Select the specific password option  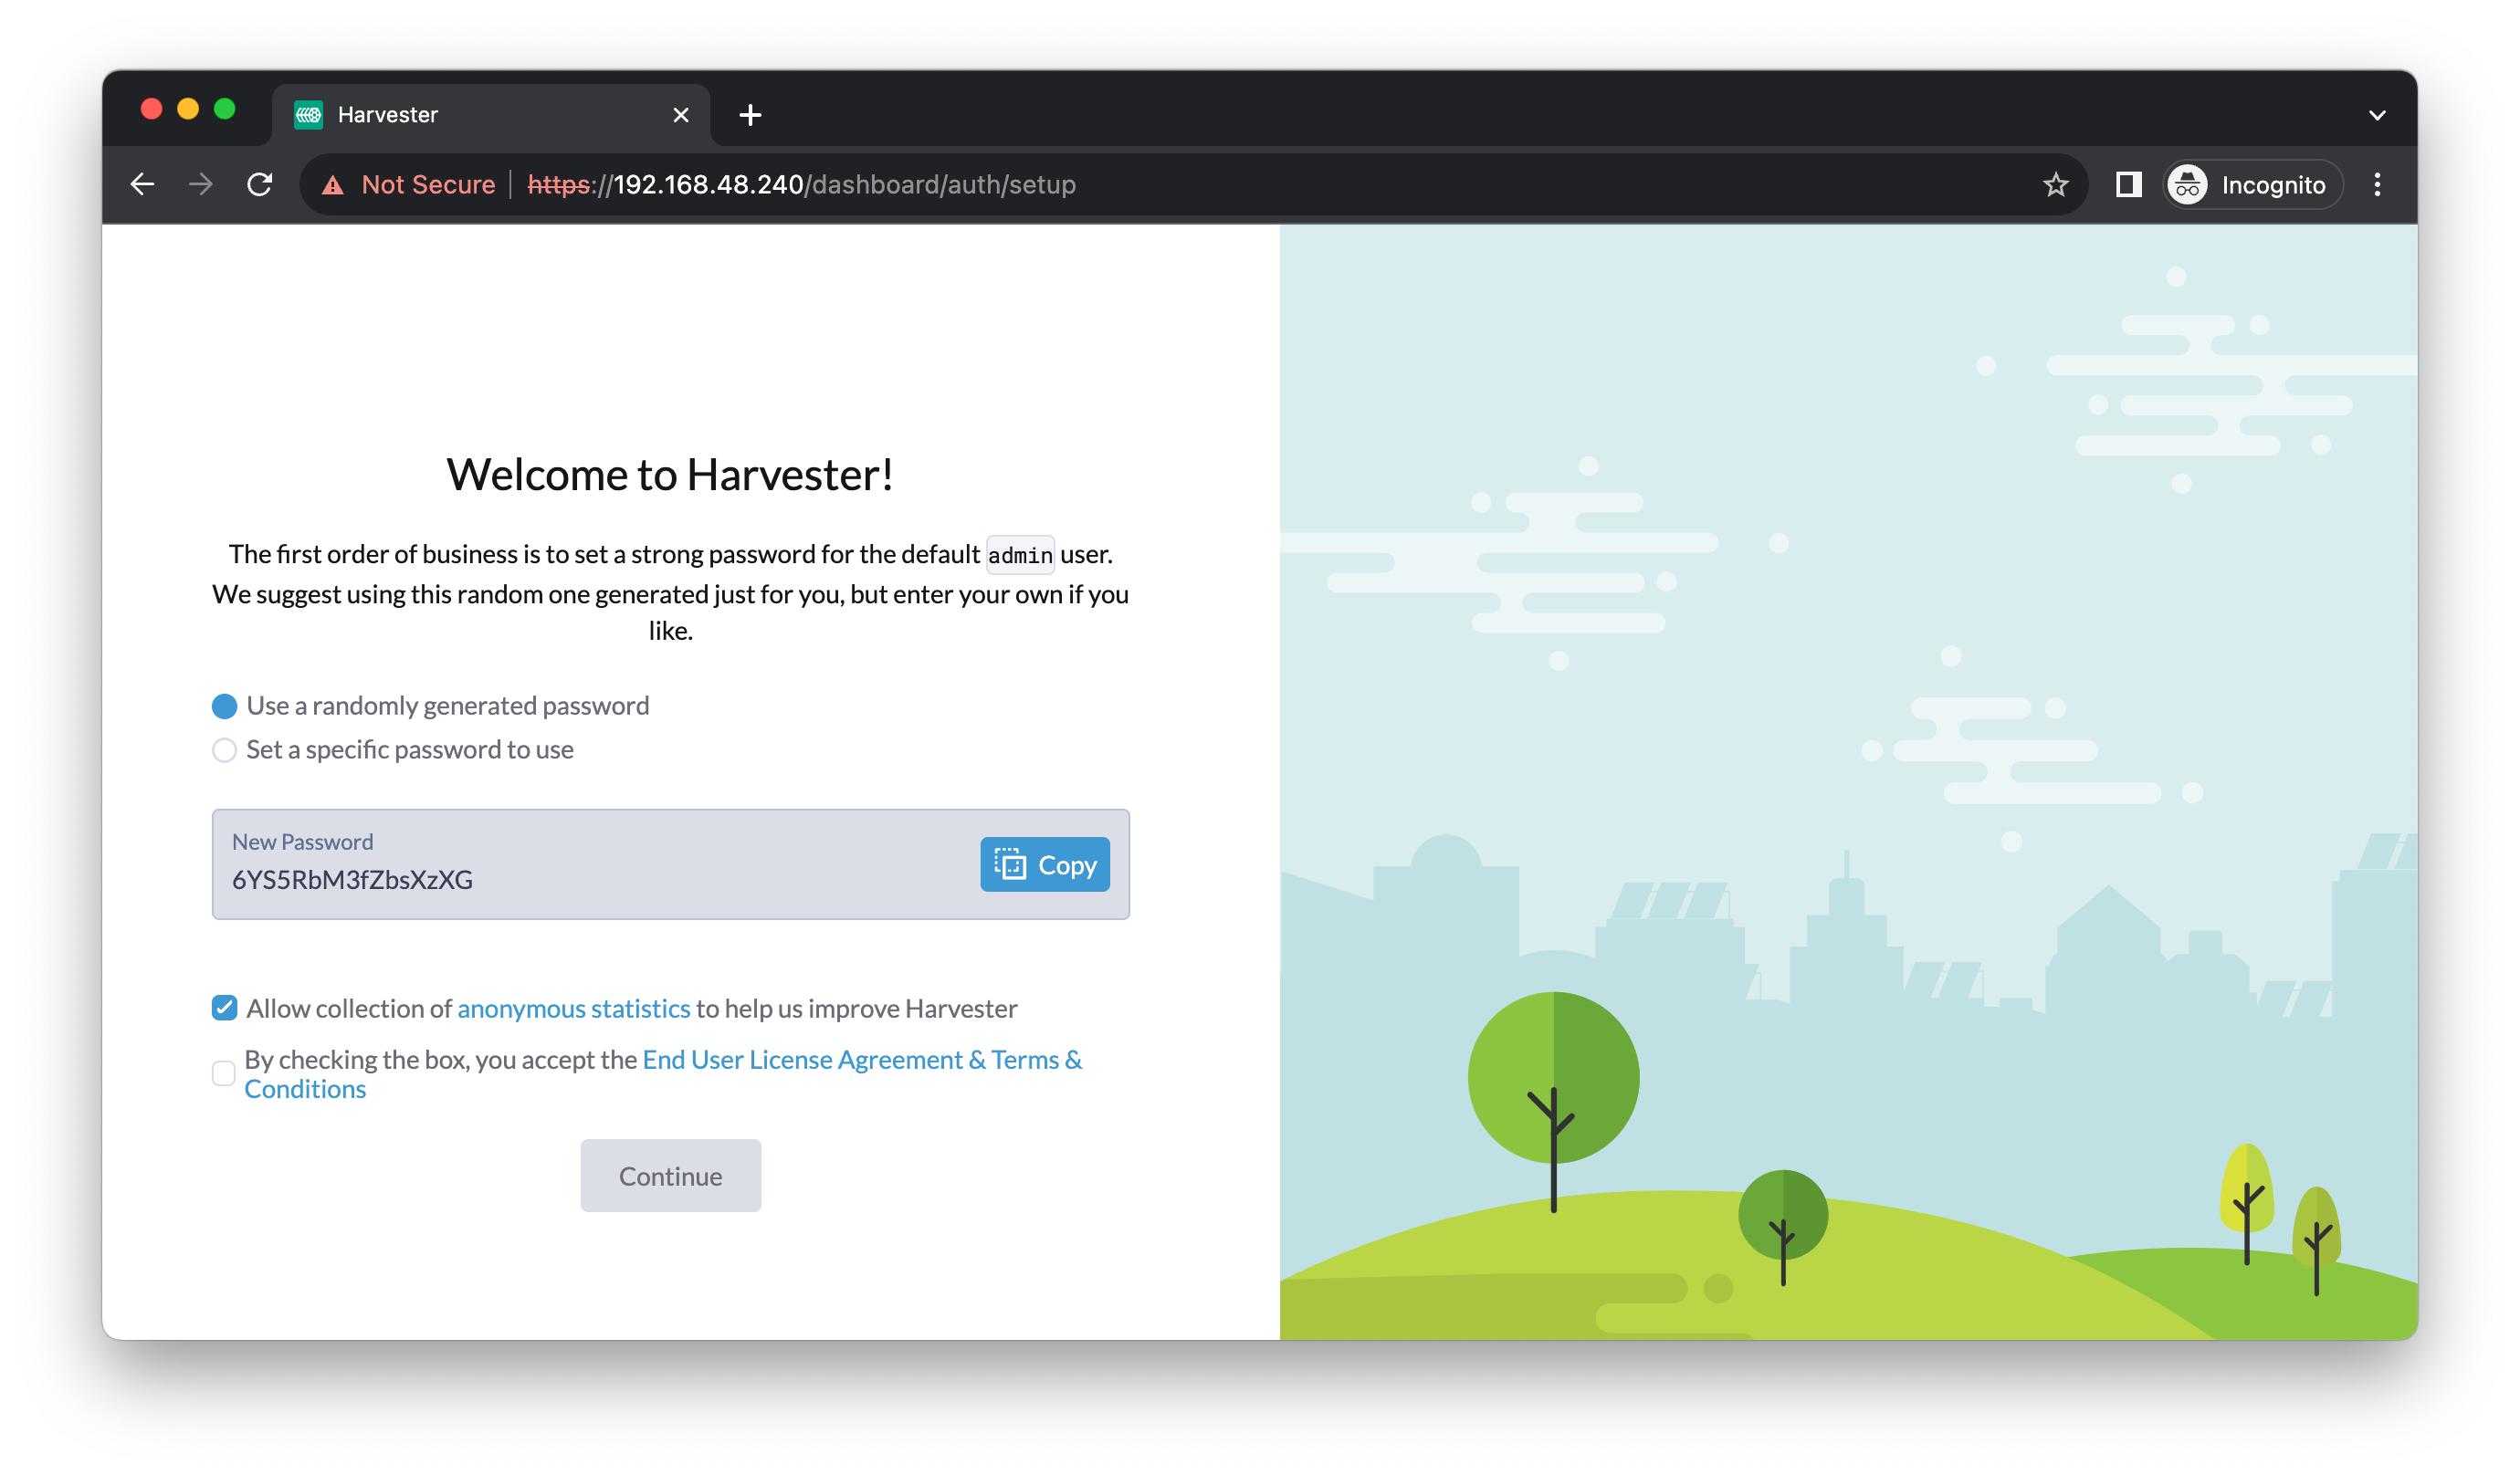click(x=225, y=748)
